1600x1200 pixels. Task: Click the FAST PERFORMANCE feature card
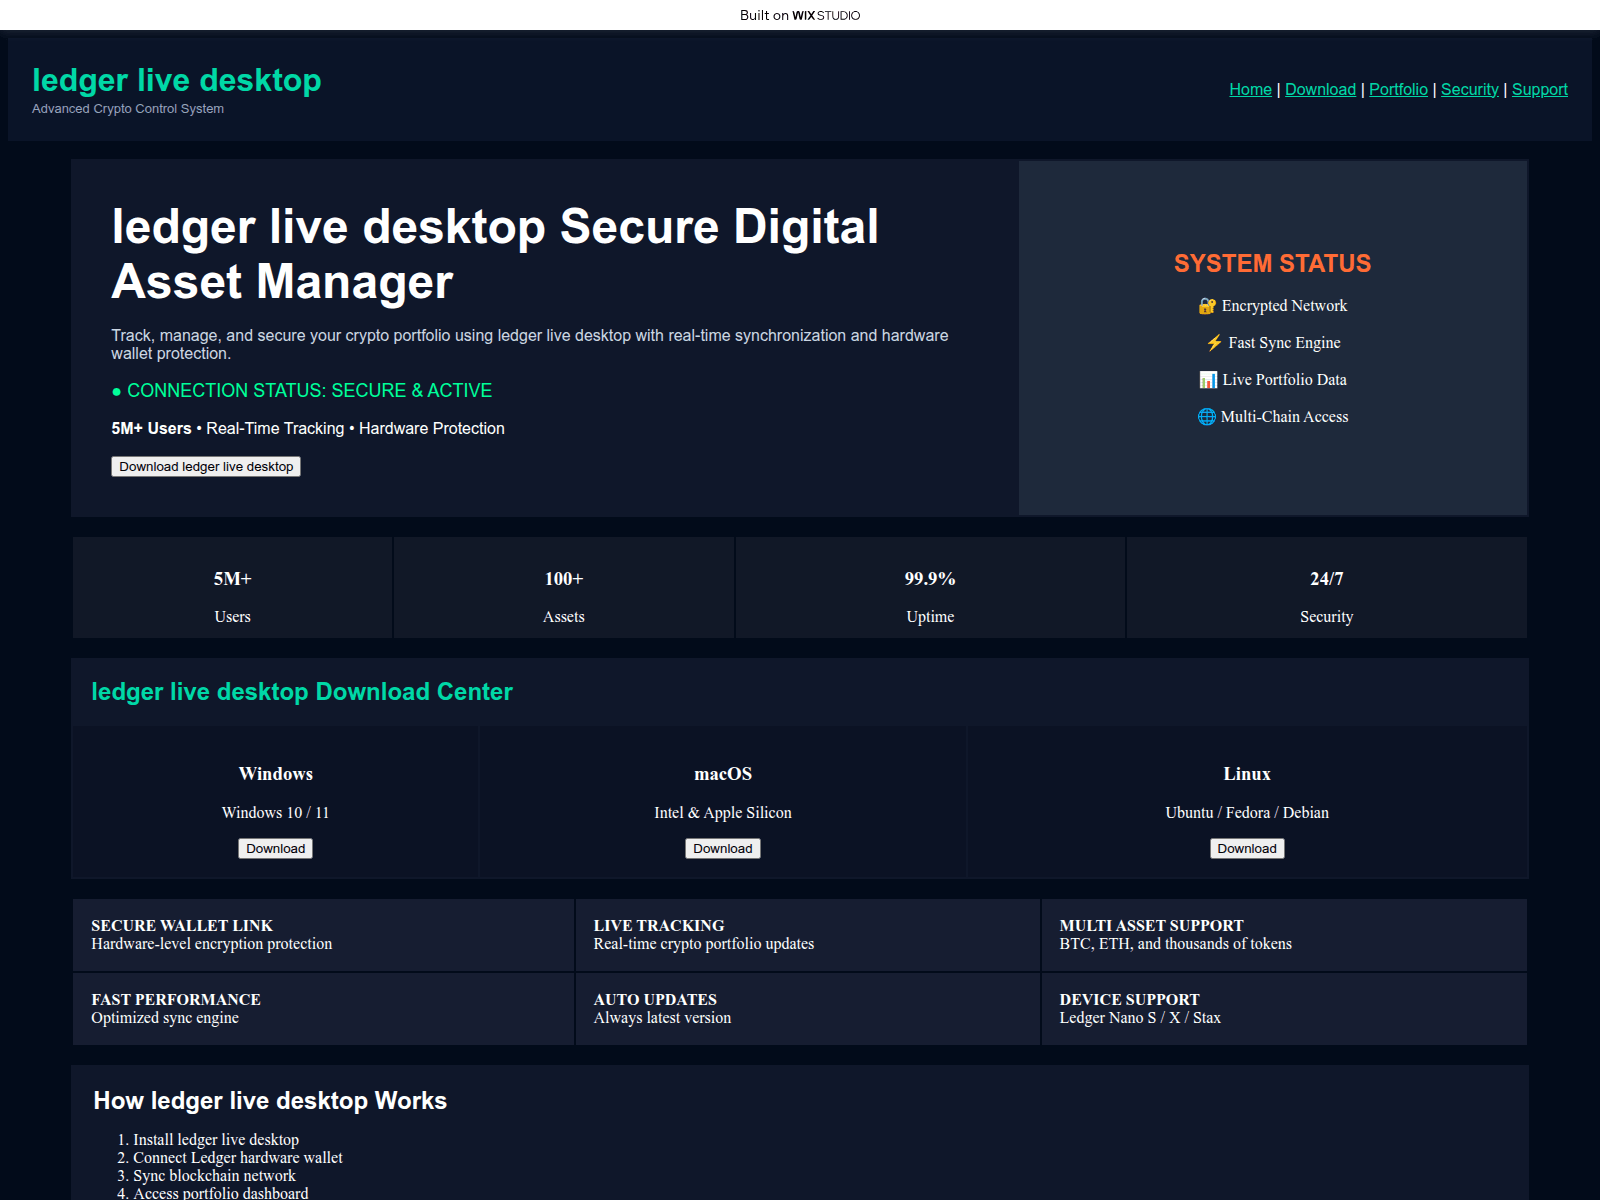point(323,1009)
